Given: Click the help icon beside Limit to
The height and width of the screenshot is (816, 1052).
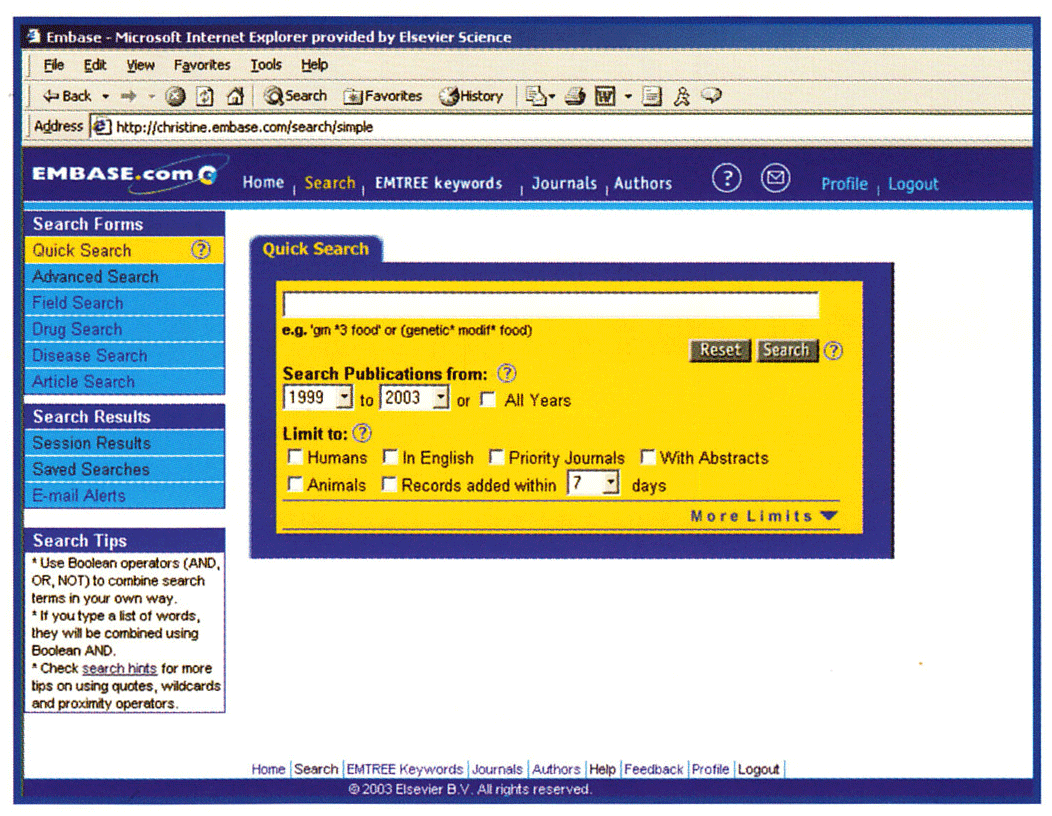Looking at the screenshot, I should (x=362, y=433).
